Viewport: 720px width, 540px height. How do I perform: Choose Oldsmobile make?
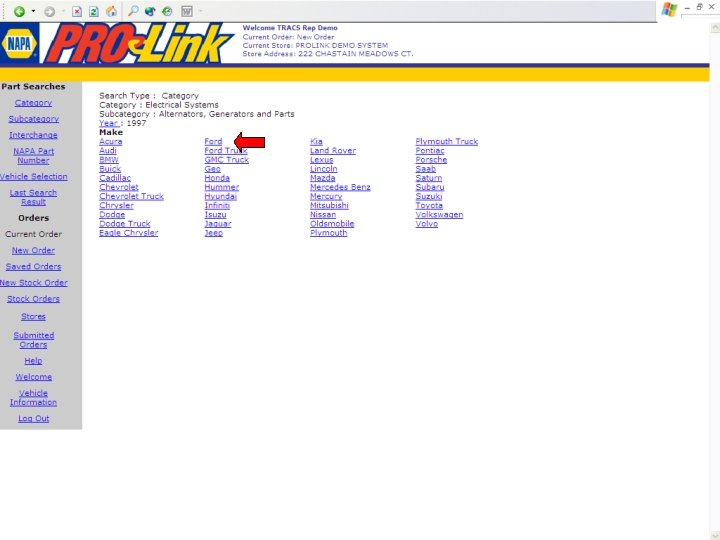(332, 224)
